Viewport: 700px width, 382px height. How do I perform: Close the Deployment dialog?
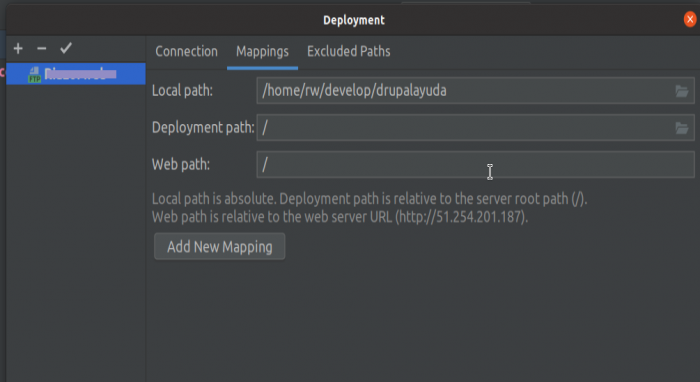click(x=690, y=19)
